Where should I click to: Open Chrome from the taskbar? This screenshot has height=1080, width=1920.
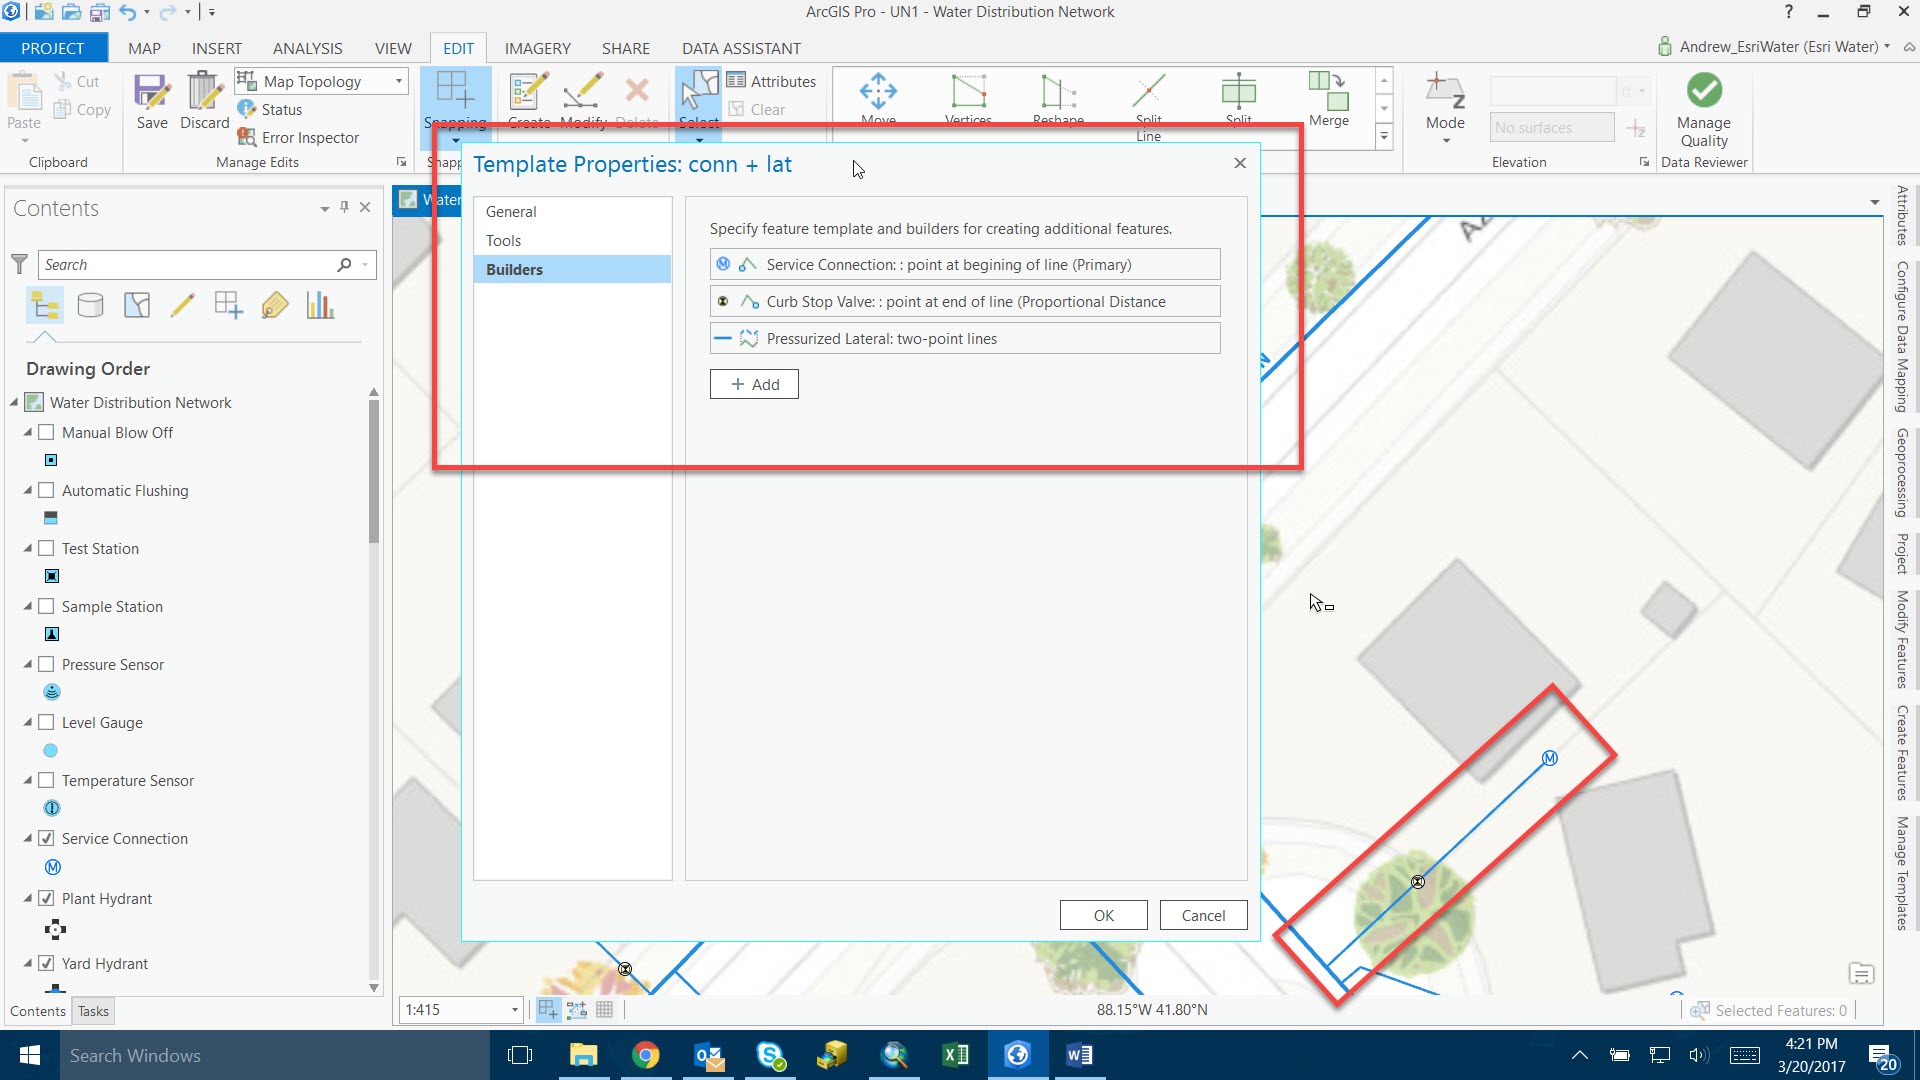646,1055
